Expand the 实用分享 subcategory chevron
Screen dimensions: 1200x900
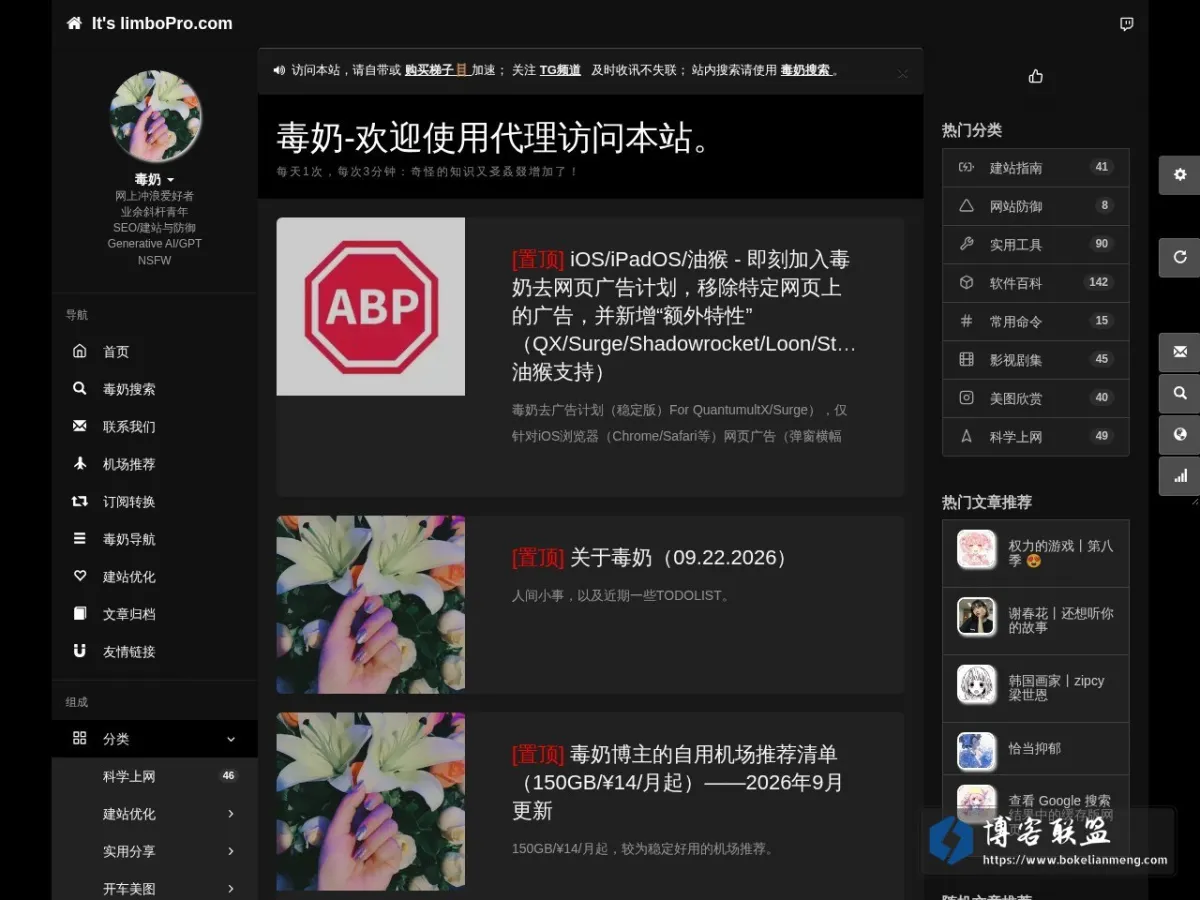coord(231,851)
